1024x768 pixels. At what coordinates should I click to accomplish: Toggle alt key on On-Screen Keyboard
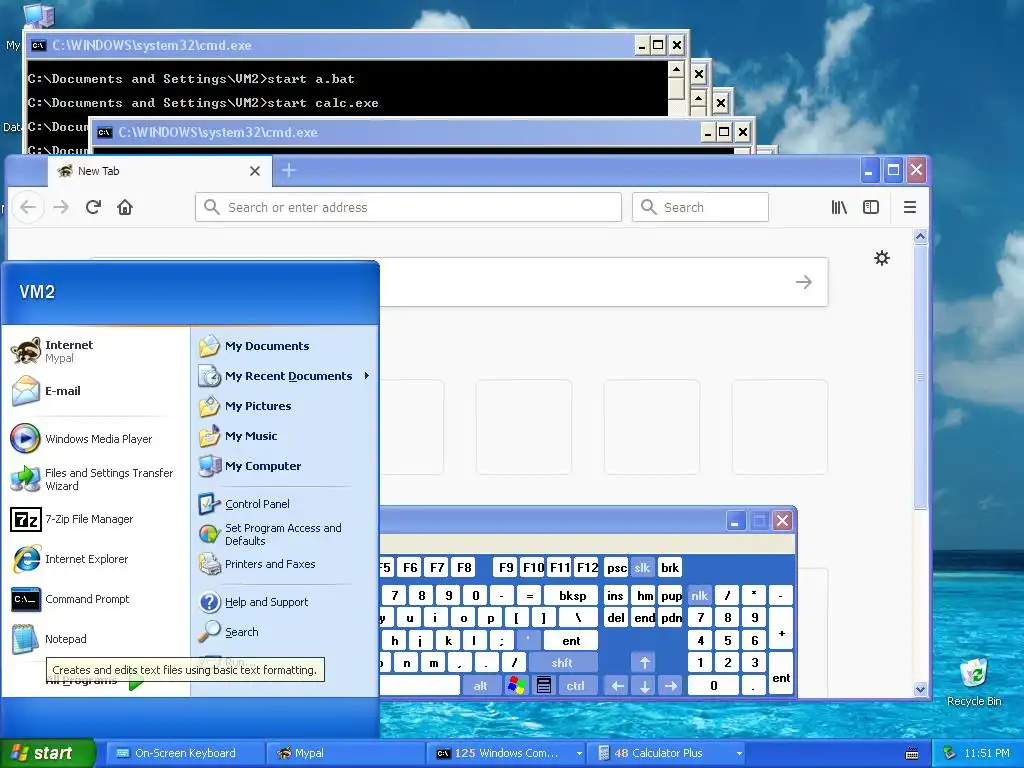pyautogui.click(x=480, y=686)
